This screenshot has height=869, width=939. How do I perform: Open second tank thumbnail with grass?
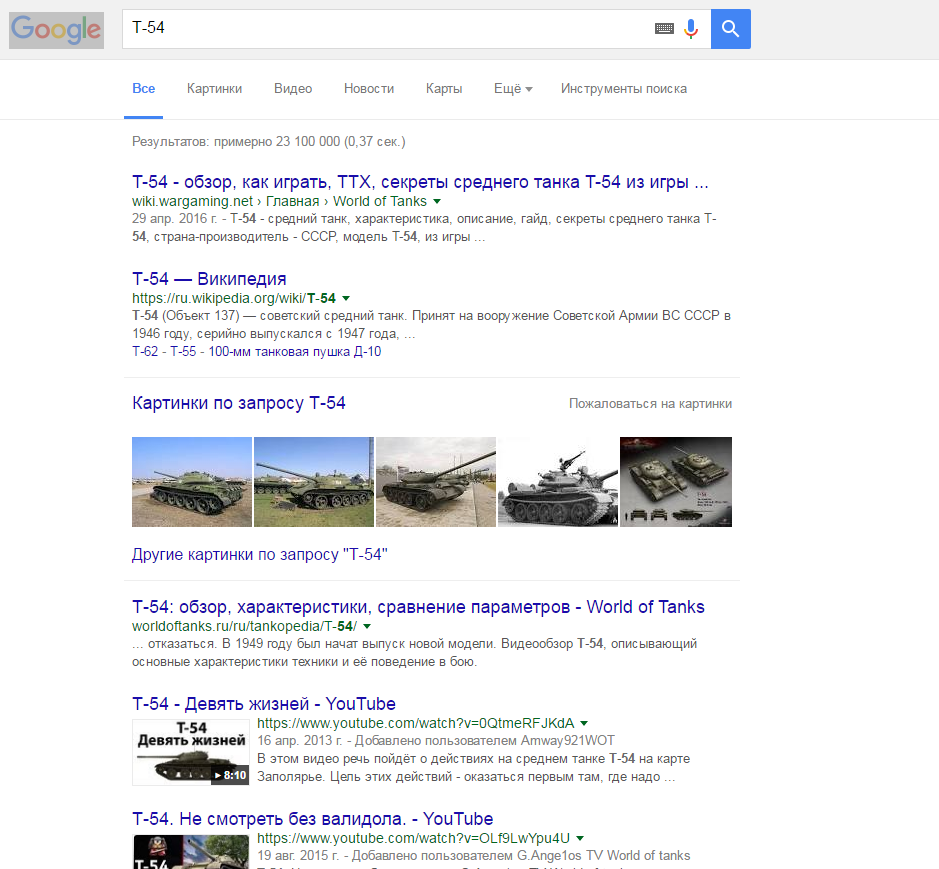(x=314, y=482)
